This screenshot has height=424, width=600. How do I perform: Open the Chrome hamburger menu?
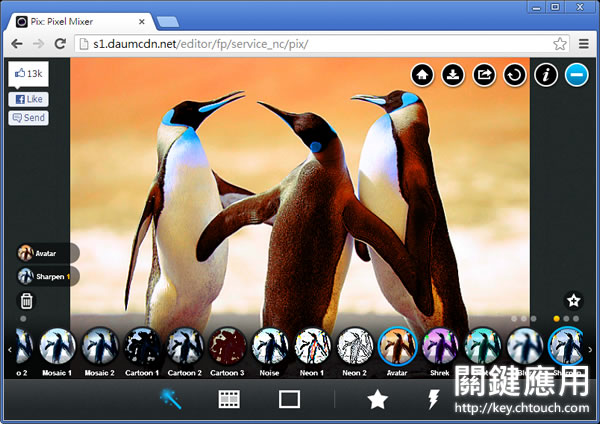pyautogui.click(x=583, y=44)
